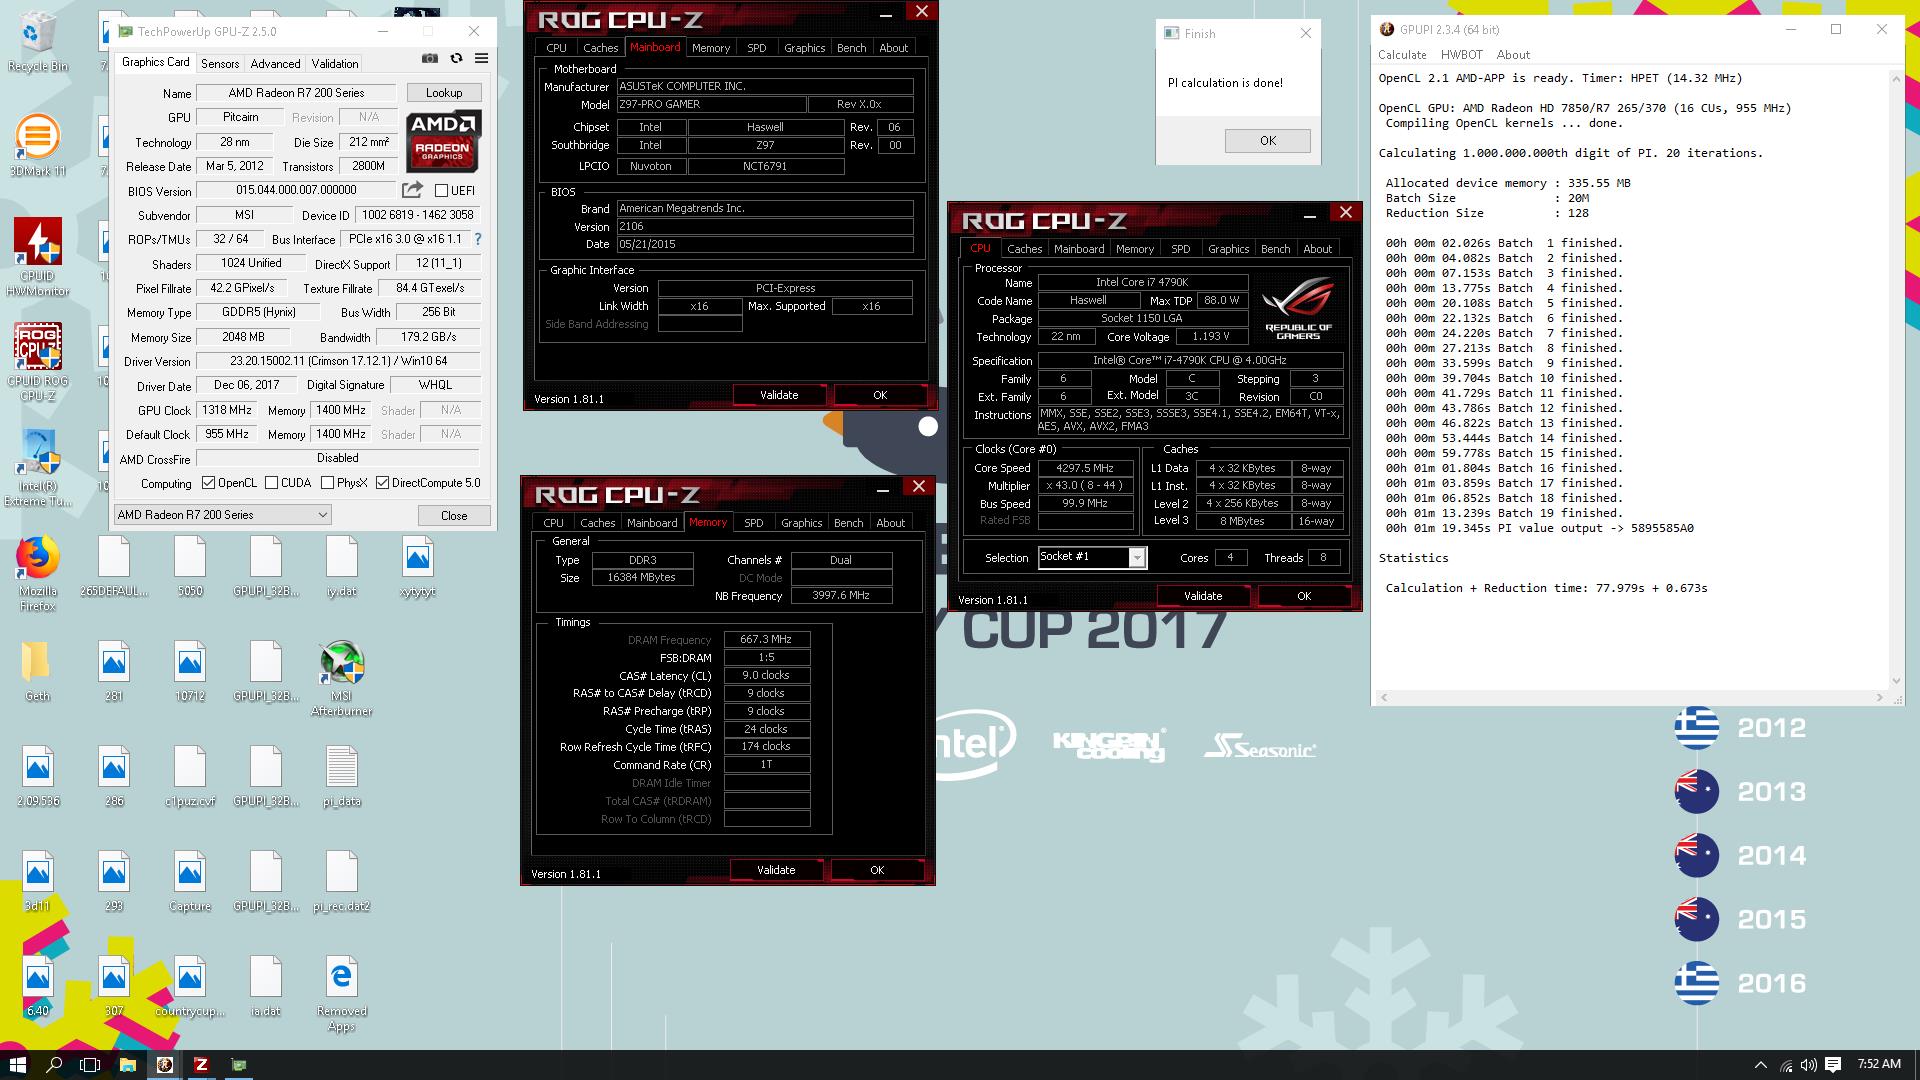1920x1080 pixels.
Task: Switch to the Validation tab in GPU-Z
Action: click(x=335, y=63)
